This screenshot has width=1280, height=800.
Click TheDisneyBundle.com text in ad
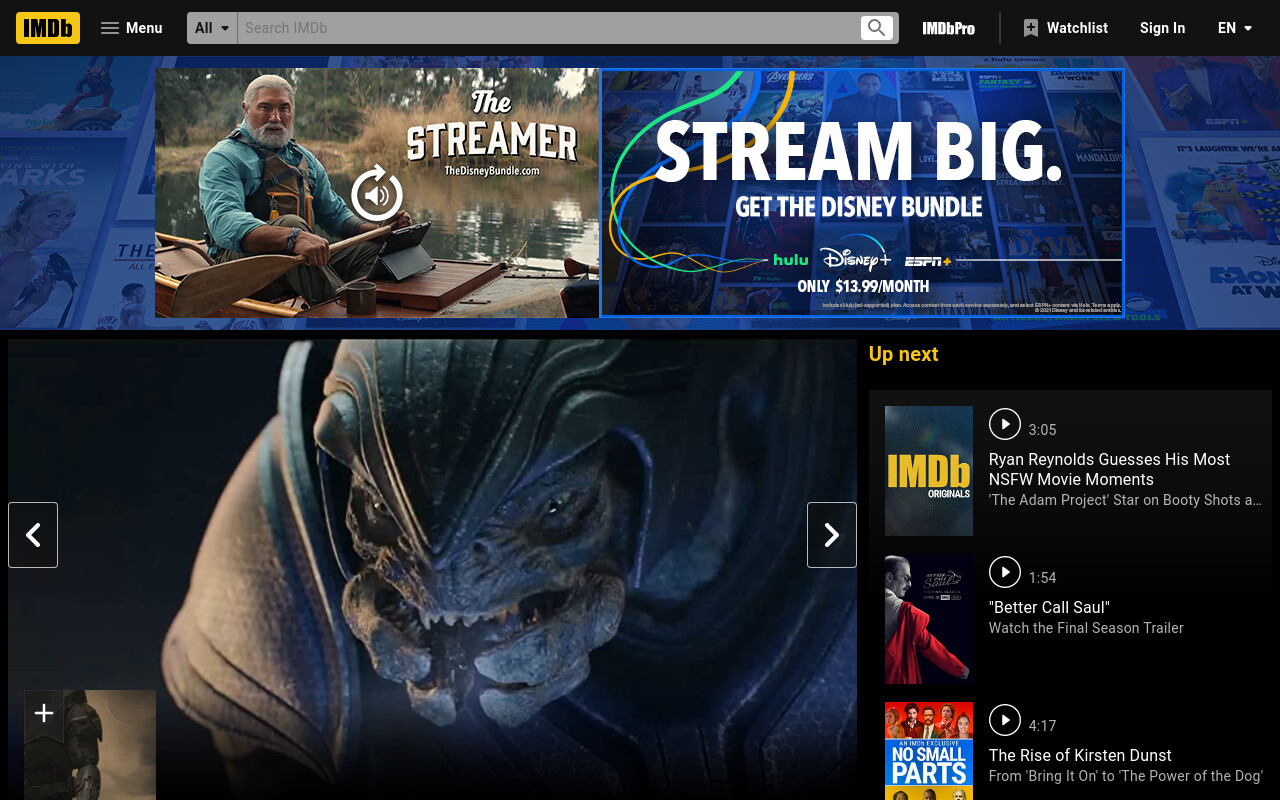tap(492, 171)
